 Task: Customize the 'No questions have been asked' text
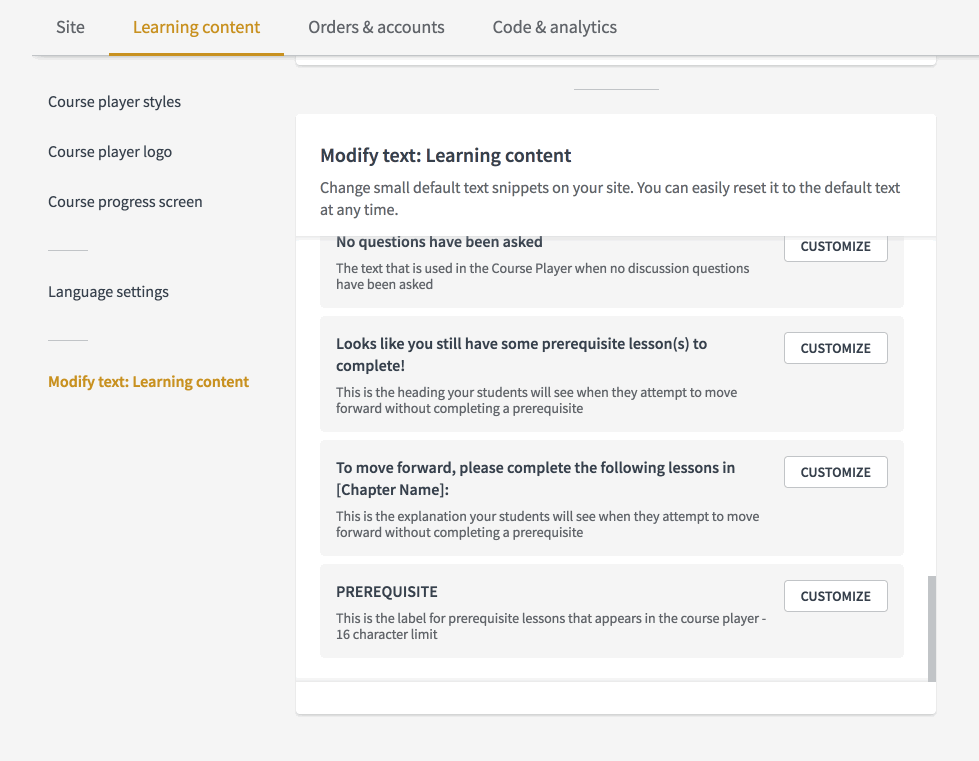[835, 247]
